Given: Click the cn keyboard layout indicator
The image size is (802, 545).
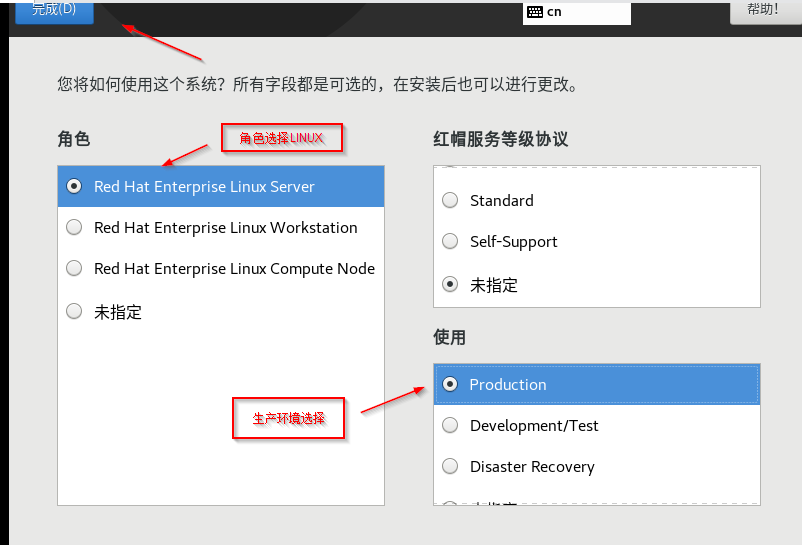Looking at the screenshot, I should tap(576, 12).
